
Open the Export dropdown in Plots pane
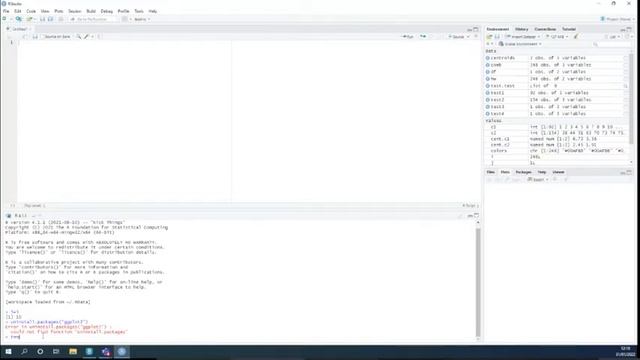(x=538, y=180)
